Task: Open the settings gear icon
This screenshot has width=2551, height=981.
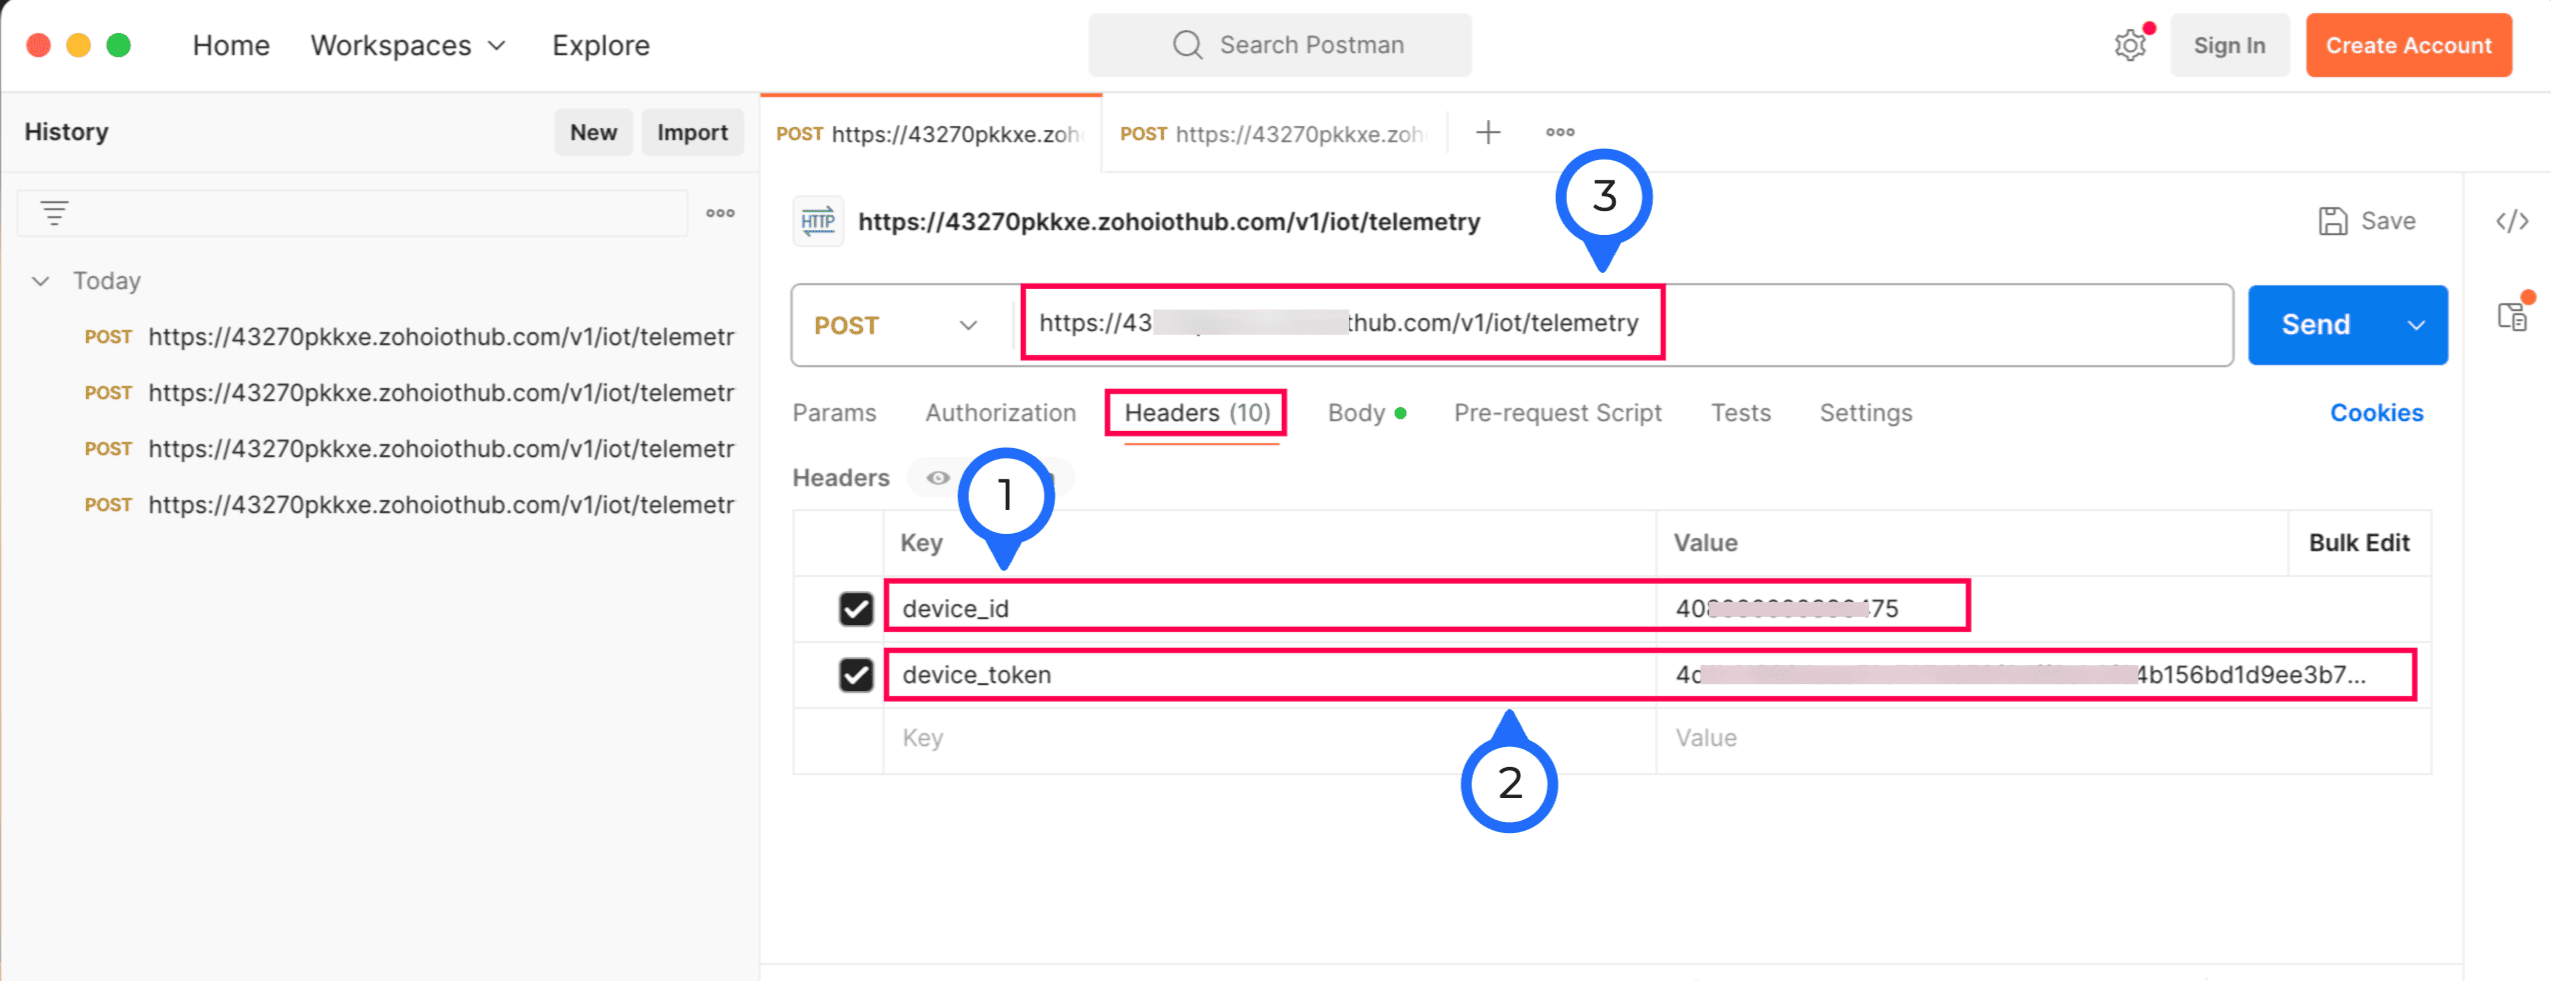Action: click(x=2129, y=46)
